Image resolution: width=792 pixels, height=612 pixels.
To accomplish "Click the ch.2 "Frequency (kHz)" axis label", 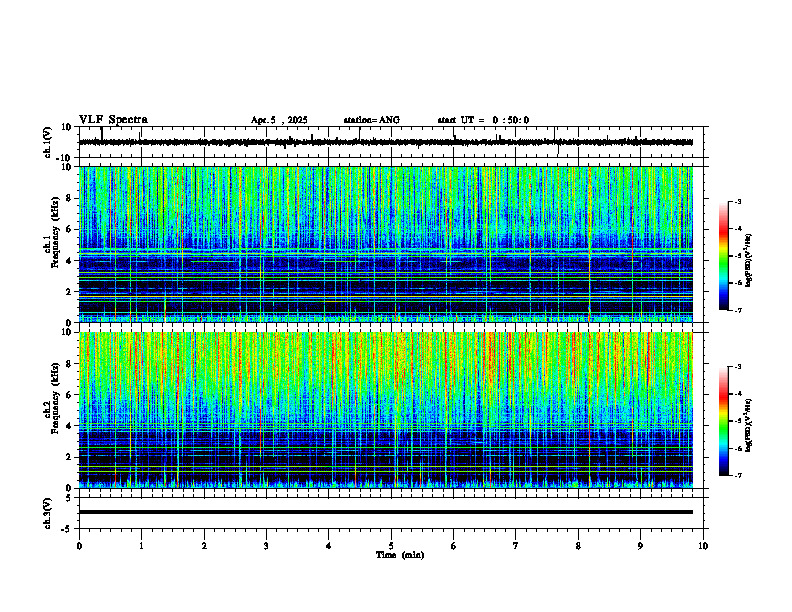I will tap(55, 398).
